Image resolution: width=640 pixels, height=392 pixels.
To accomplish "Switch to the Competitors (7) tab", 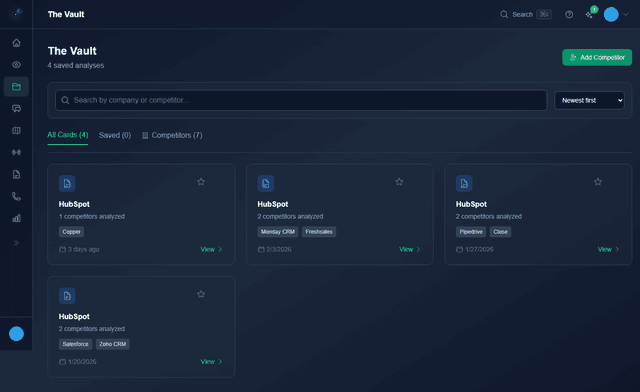I will point(172,135).
